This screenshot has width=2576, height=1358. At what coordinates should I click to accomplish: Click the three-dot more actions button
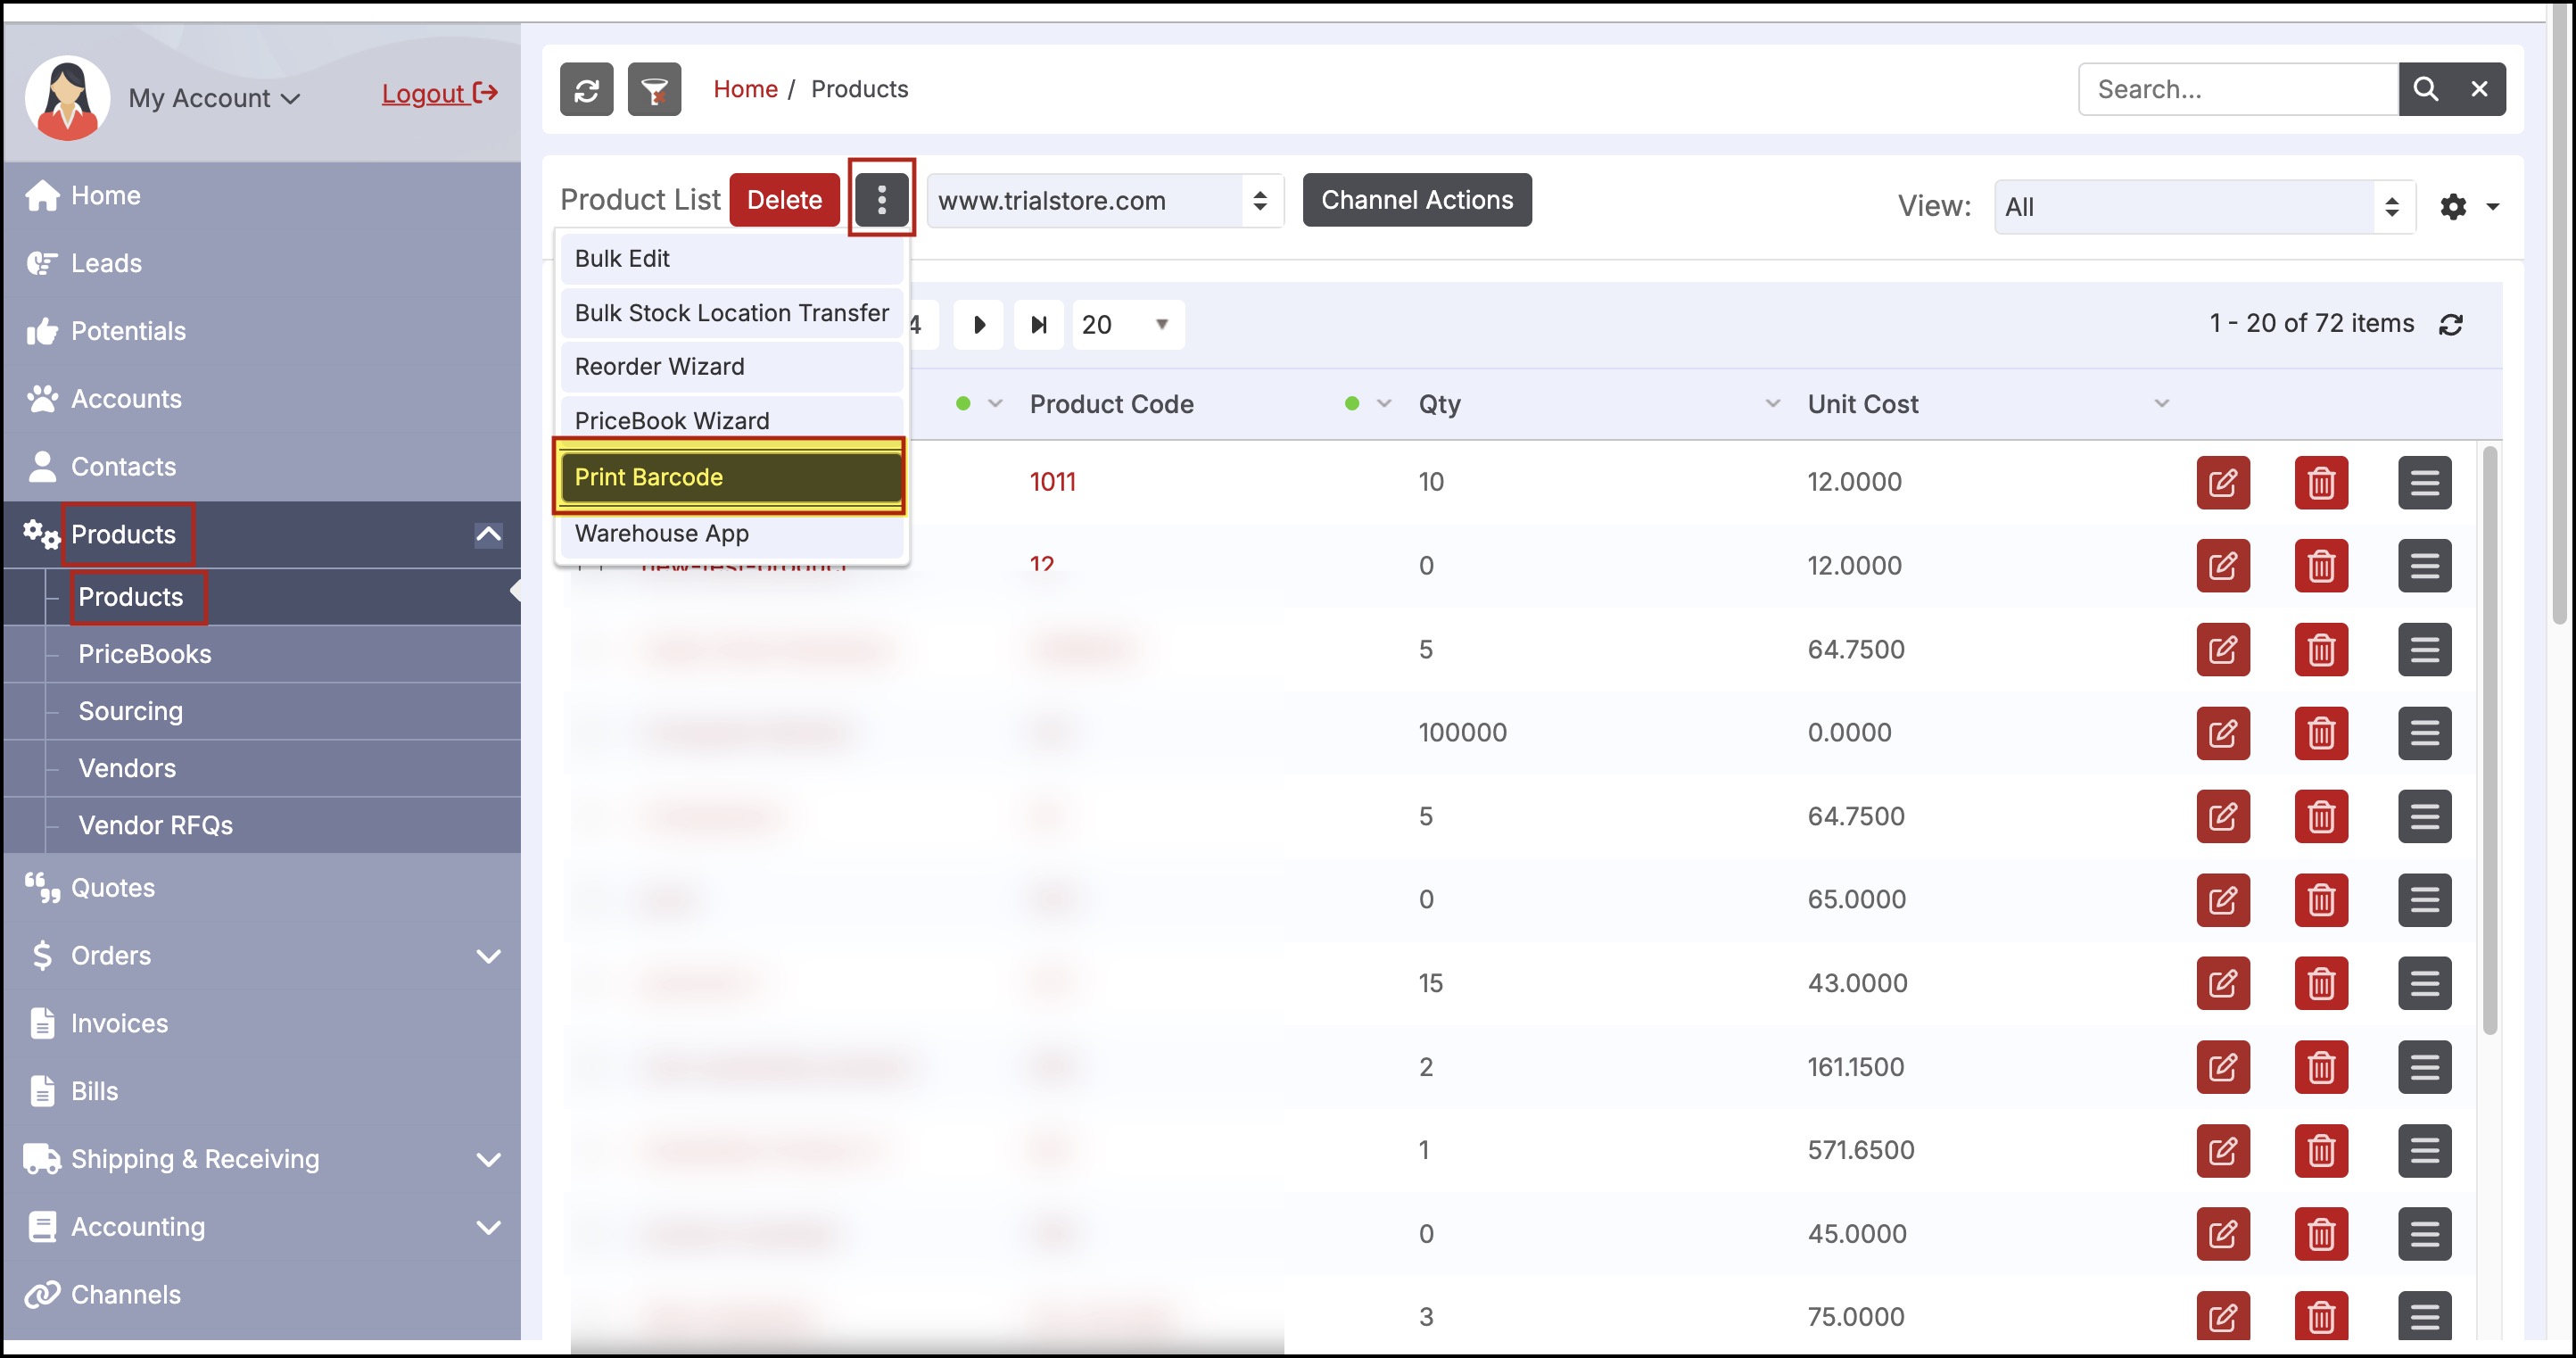881,200
